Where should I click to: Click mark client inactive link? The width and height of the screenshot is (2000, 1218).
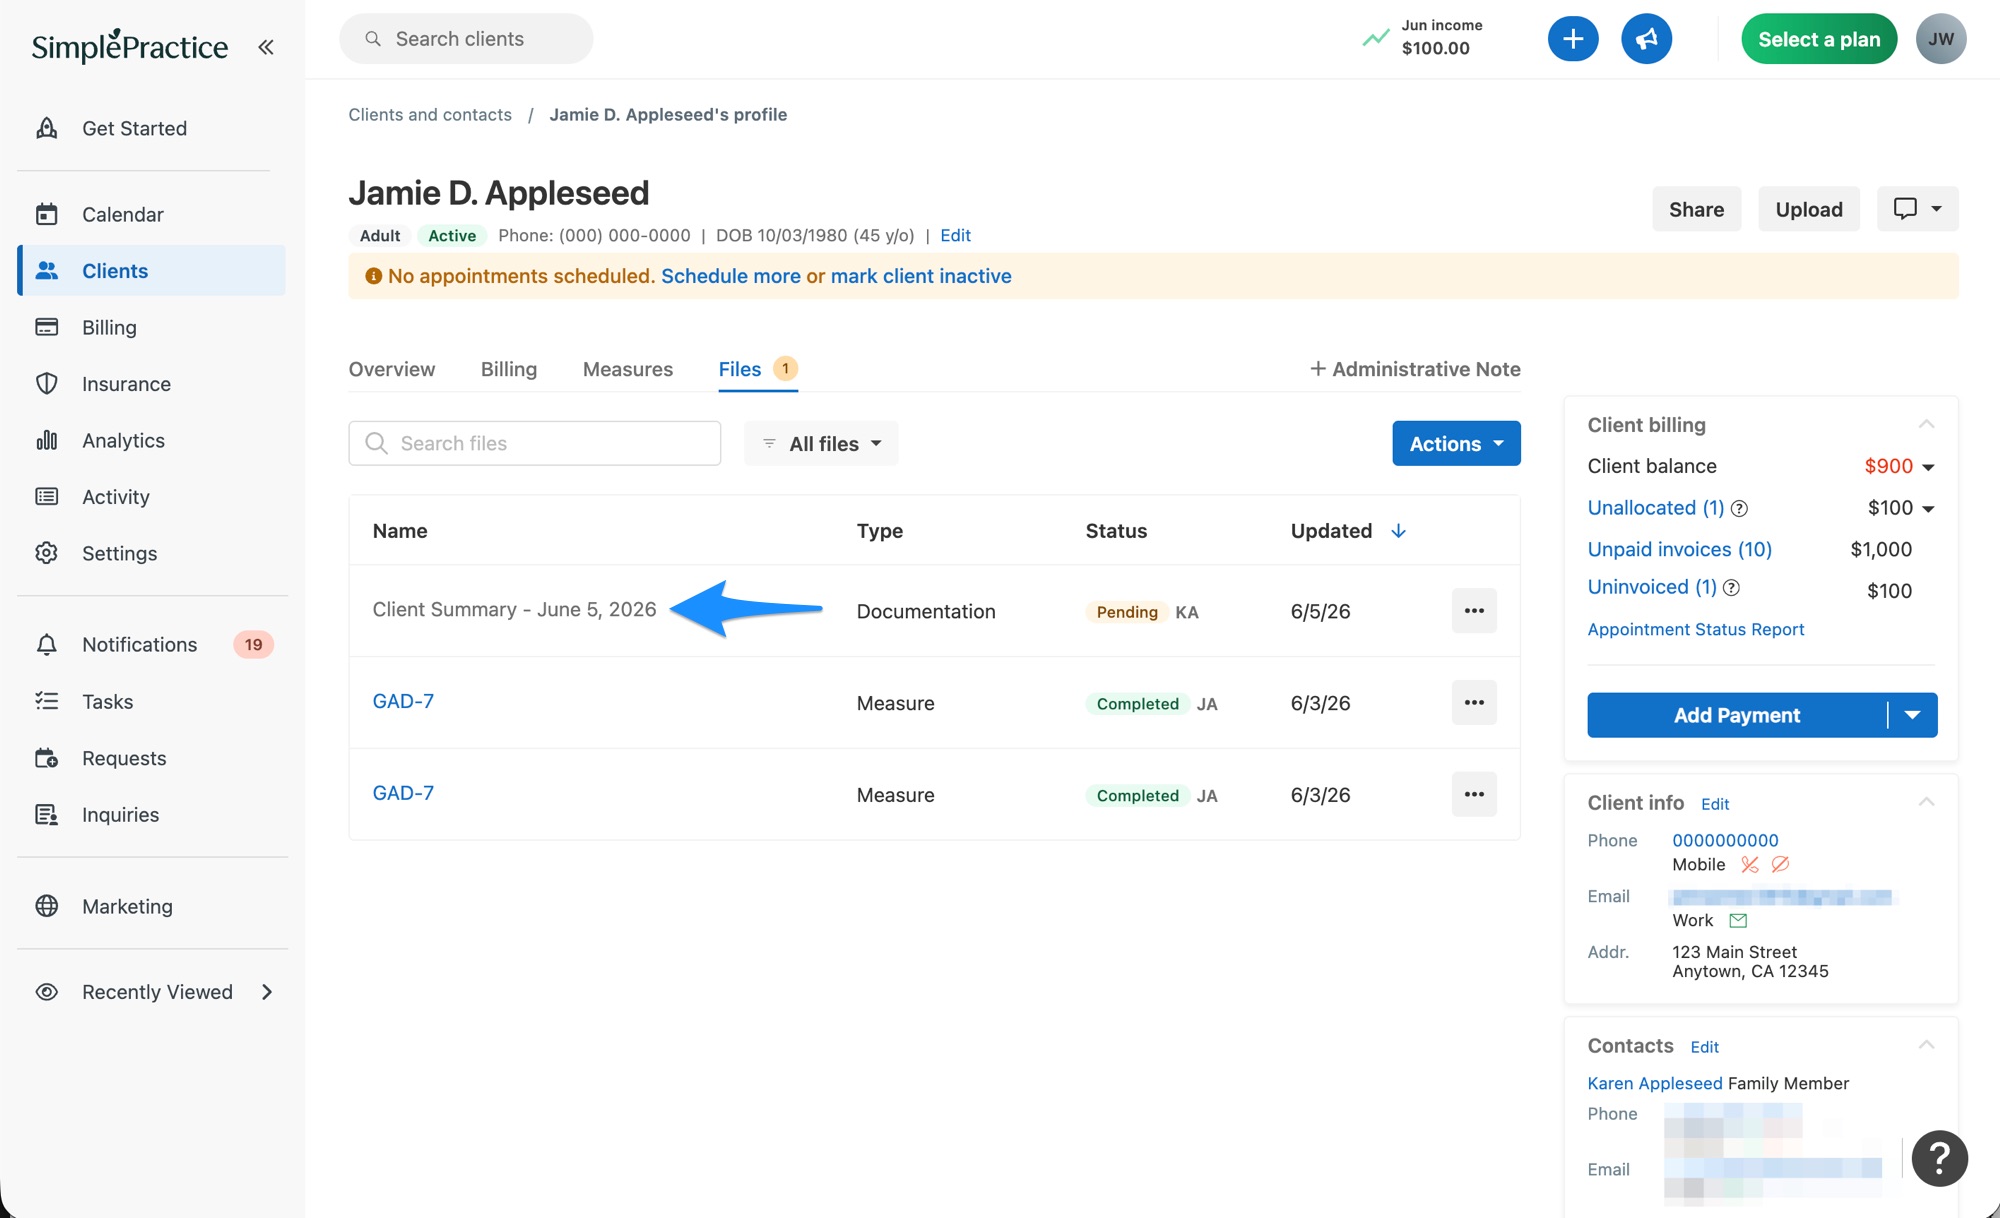pyautogui.click(x=921, y=276)
